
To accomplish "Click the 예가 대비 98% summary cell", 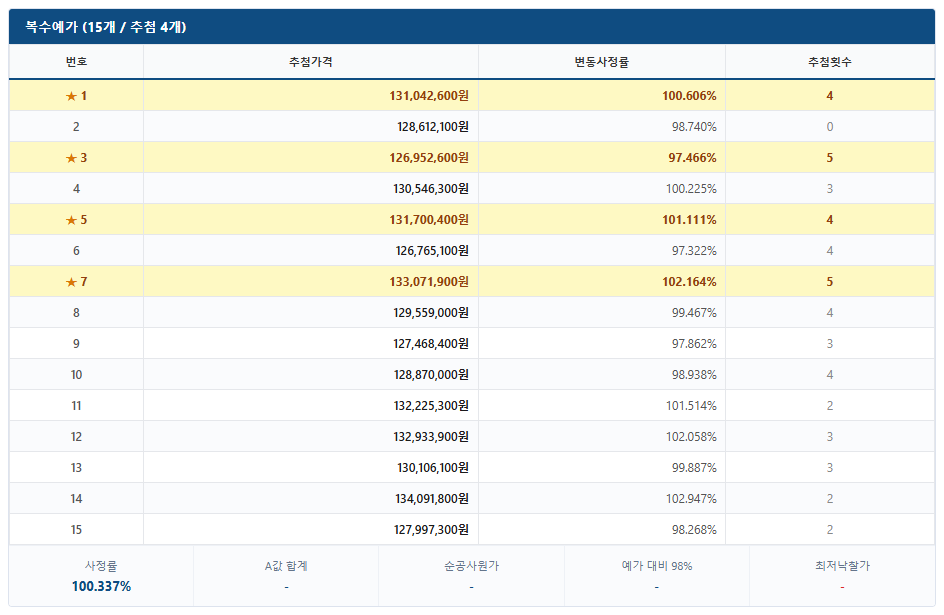I will coord(657,576).
